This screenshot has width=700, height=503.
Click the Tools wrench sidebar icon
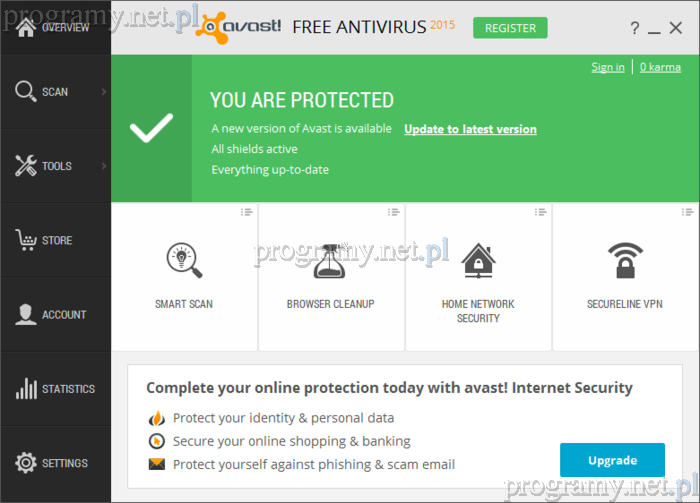(26, 166)
